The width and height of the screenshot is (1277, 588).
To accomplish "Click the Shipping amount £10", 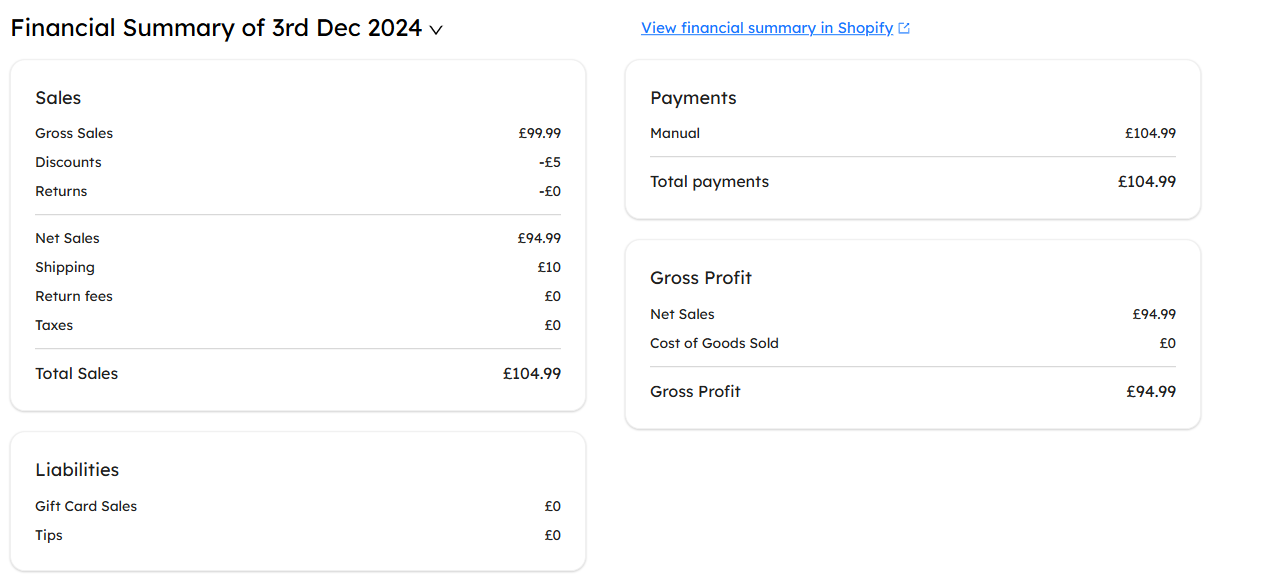I will click(x=549, y=267).
